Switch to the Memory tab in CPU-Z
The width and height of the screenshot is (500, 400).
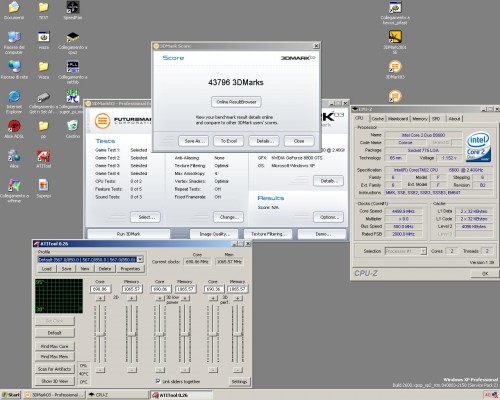(x=420, y=119)
